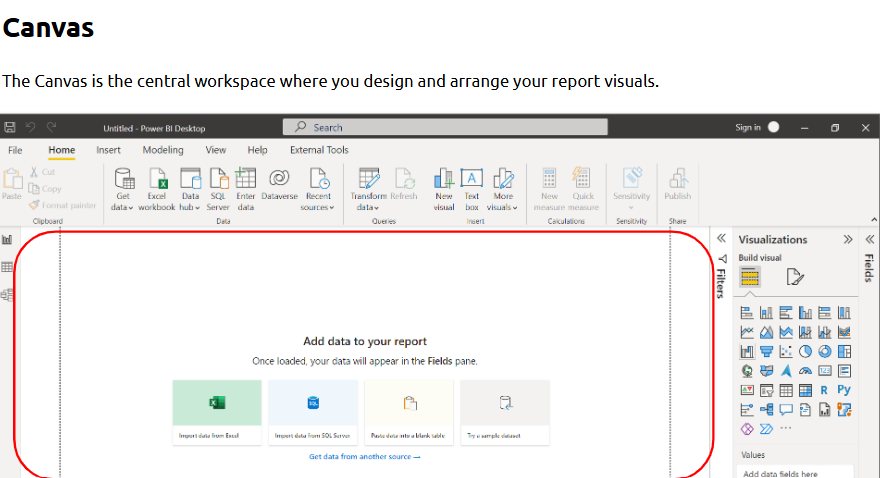Viewport: 880px width, 478px height.
Task: Select the Stacked column chart visual
Action: [766, 312]
